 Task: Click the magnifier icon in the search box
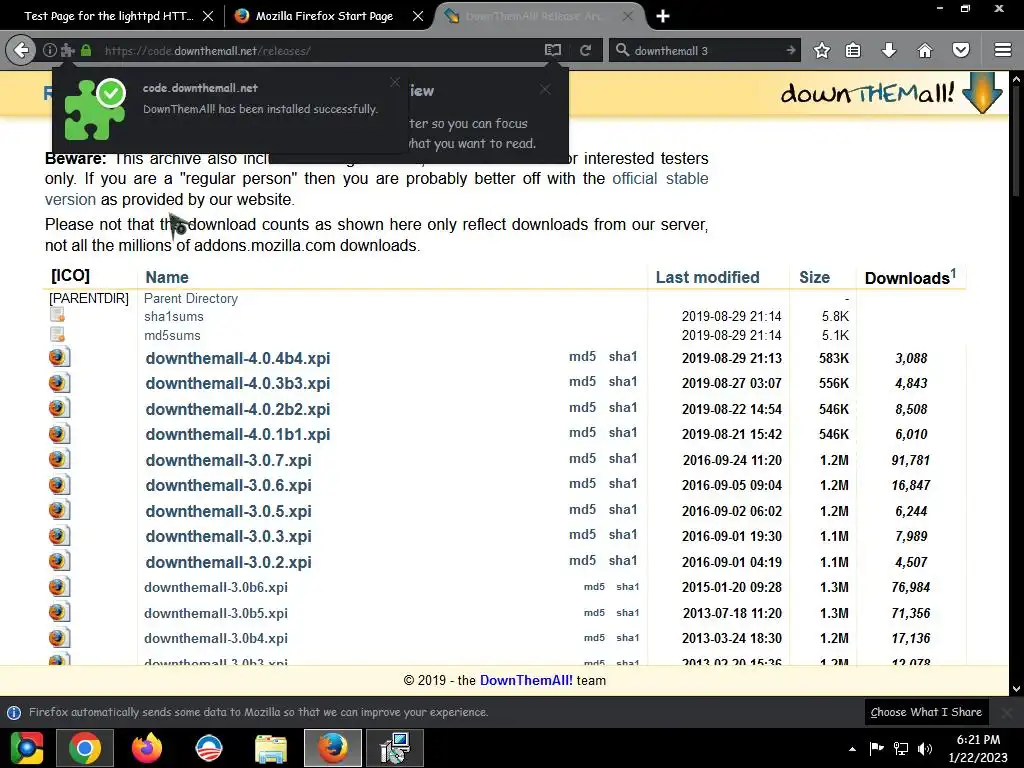[622, 50]
